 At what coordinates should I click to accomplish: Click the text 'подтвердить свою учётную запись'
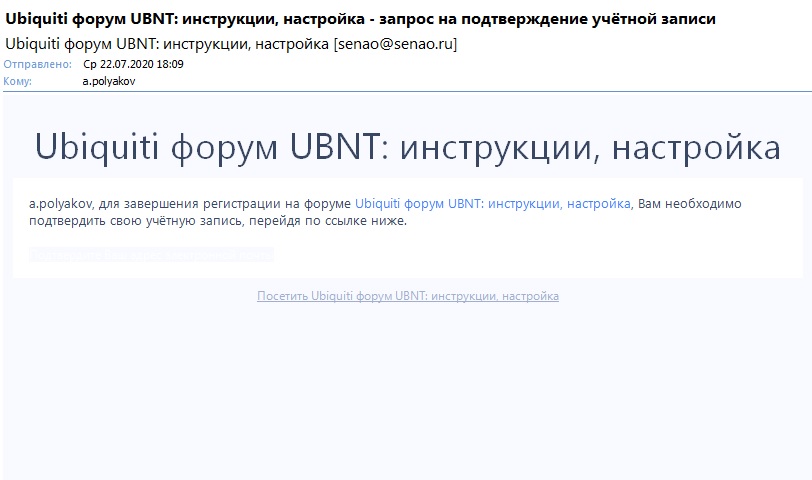(x=137, y=221)
